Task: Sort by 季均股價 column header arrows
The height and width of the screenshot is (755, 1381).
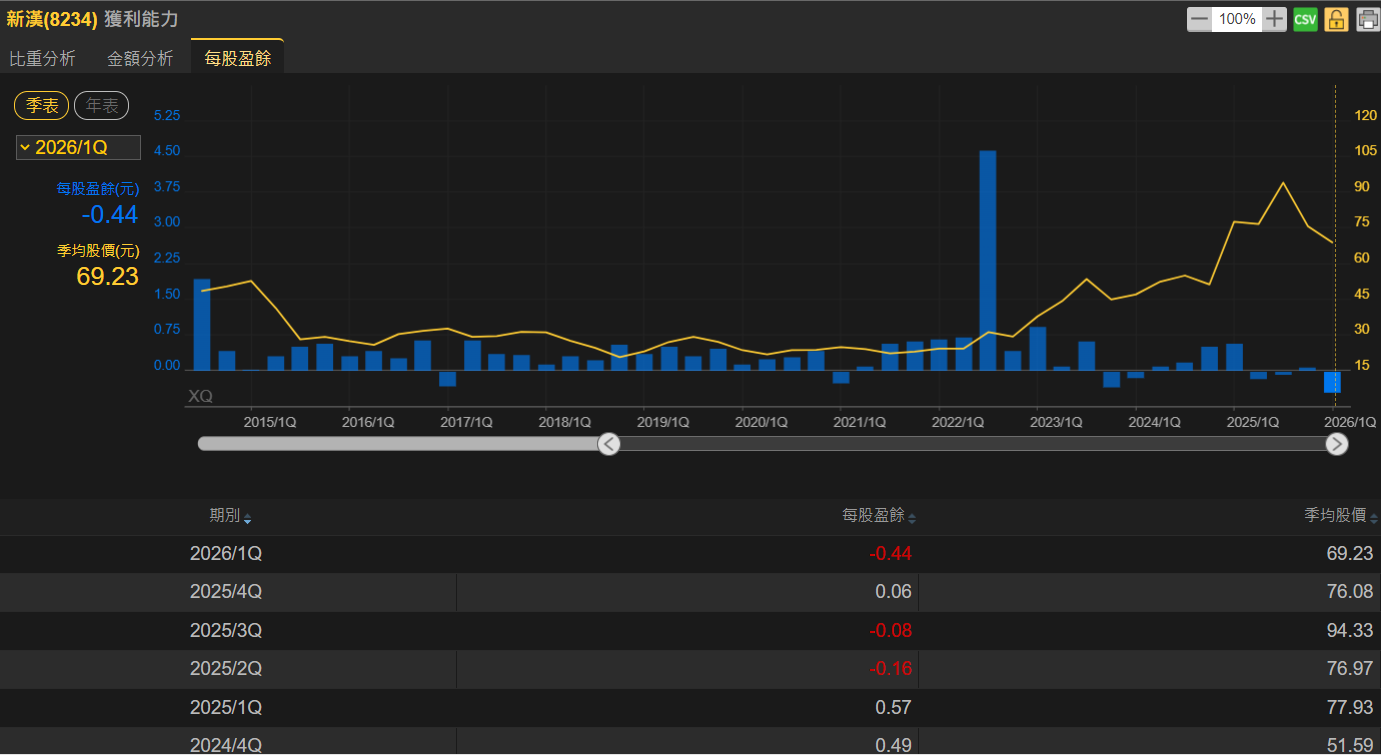Action: pyautogui.click(x=1374, y=518)
